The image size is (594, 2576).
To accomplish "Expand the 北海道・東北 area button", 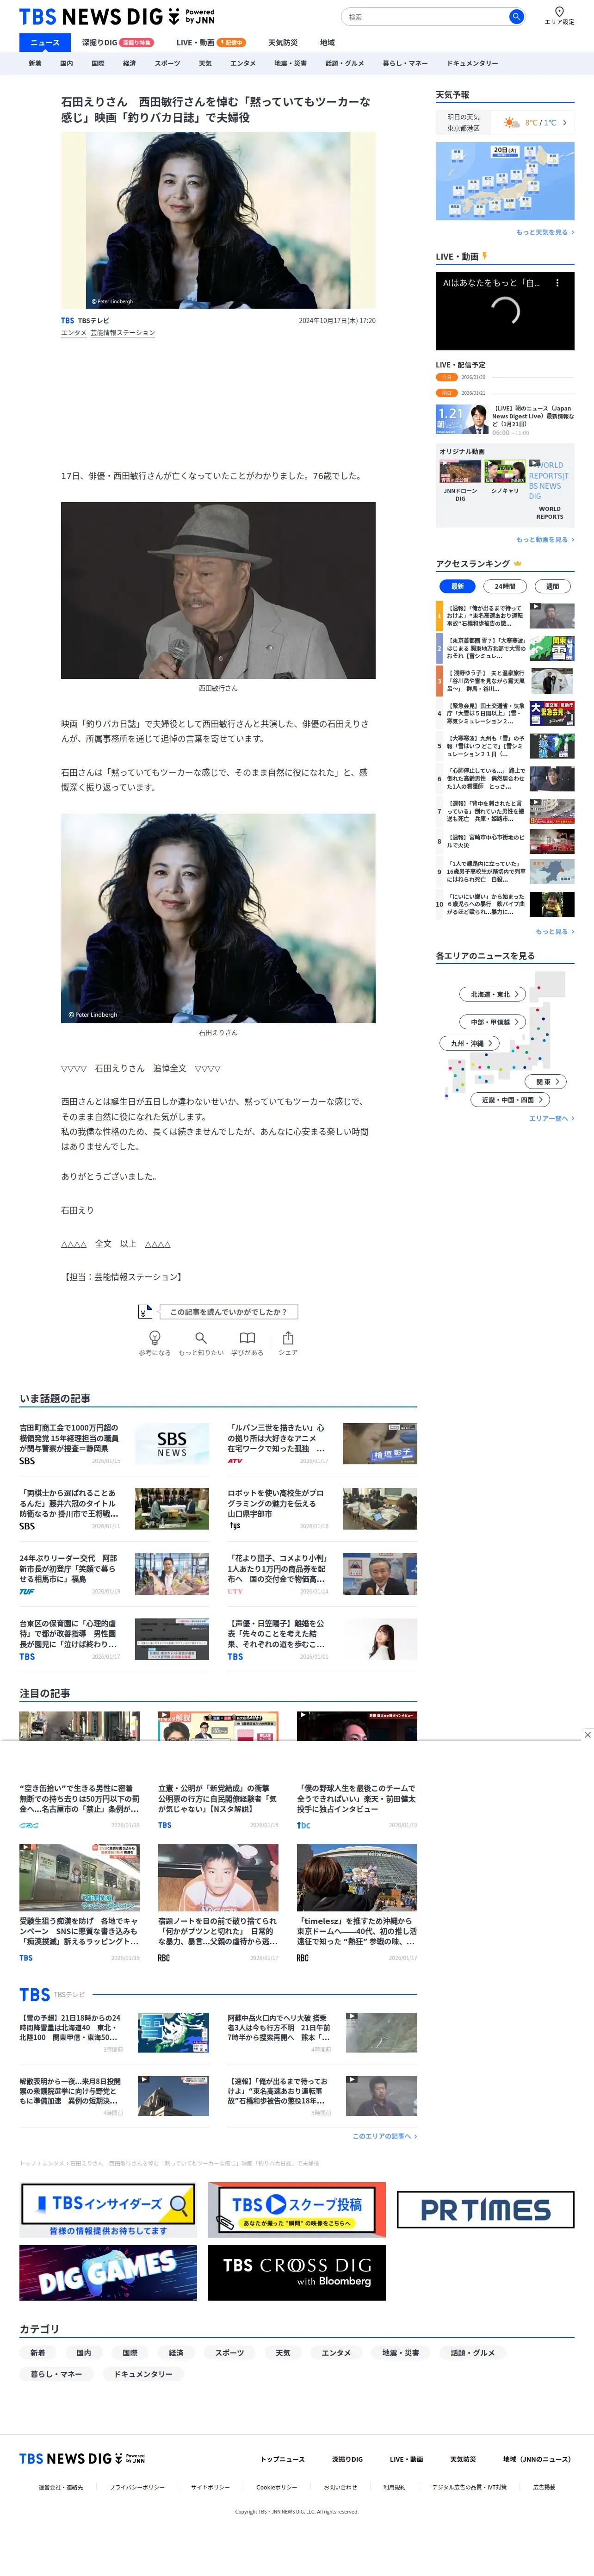I will [x=493, y=994].
